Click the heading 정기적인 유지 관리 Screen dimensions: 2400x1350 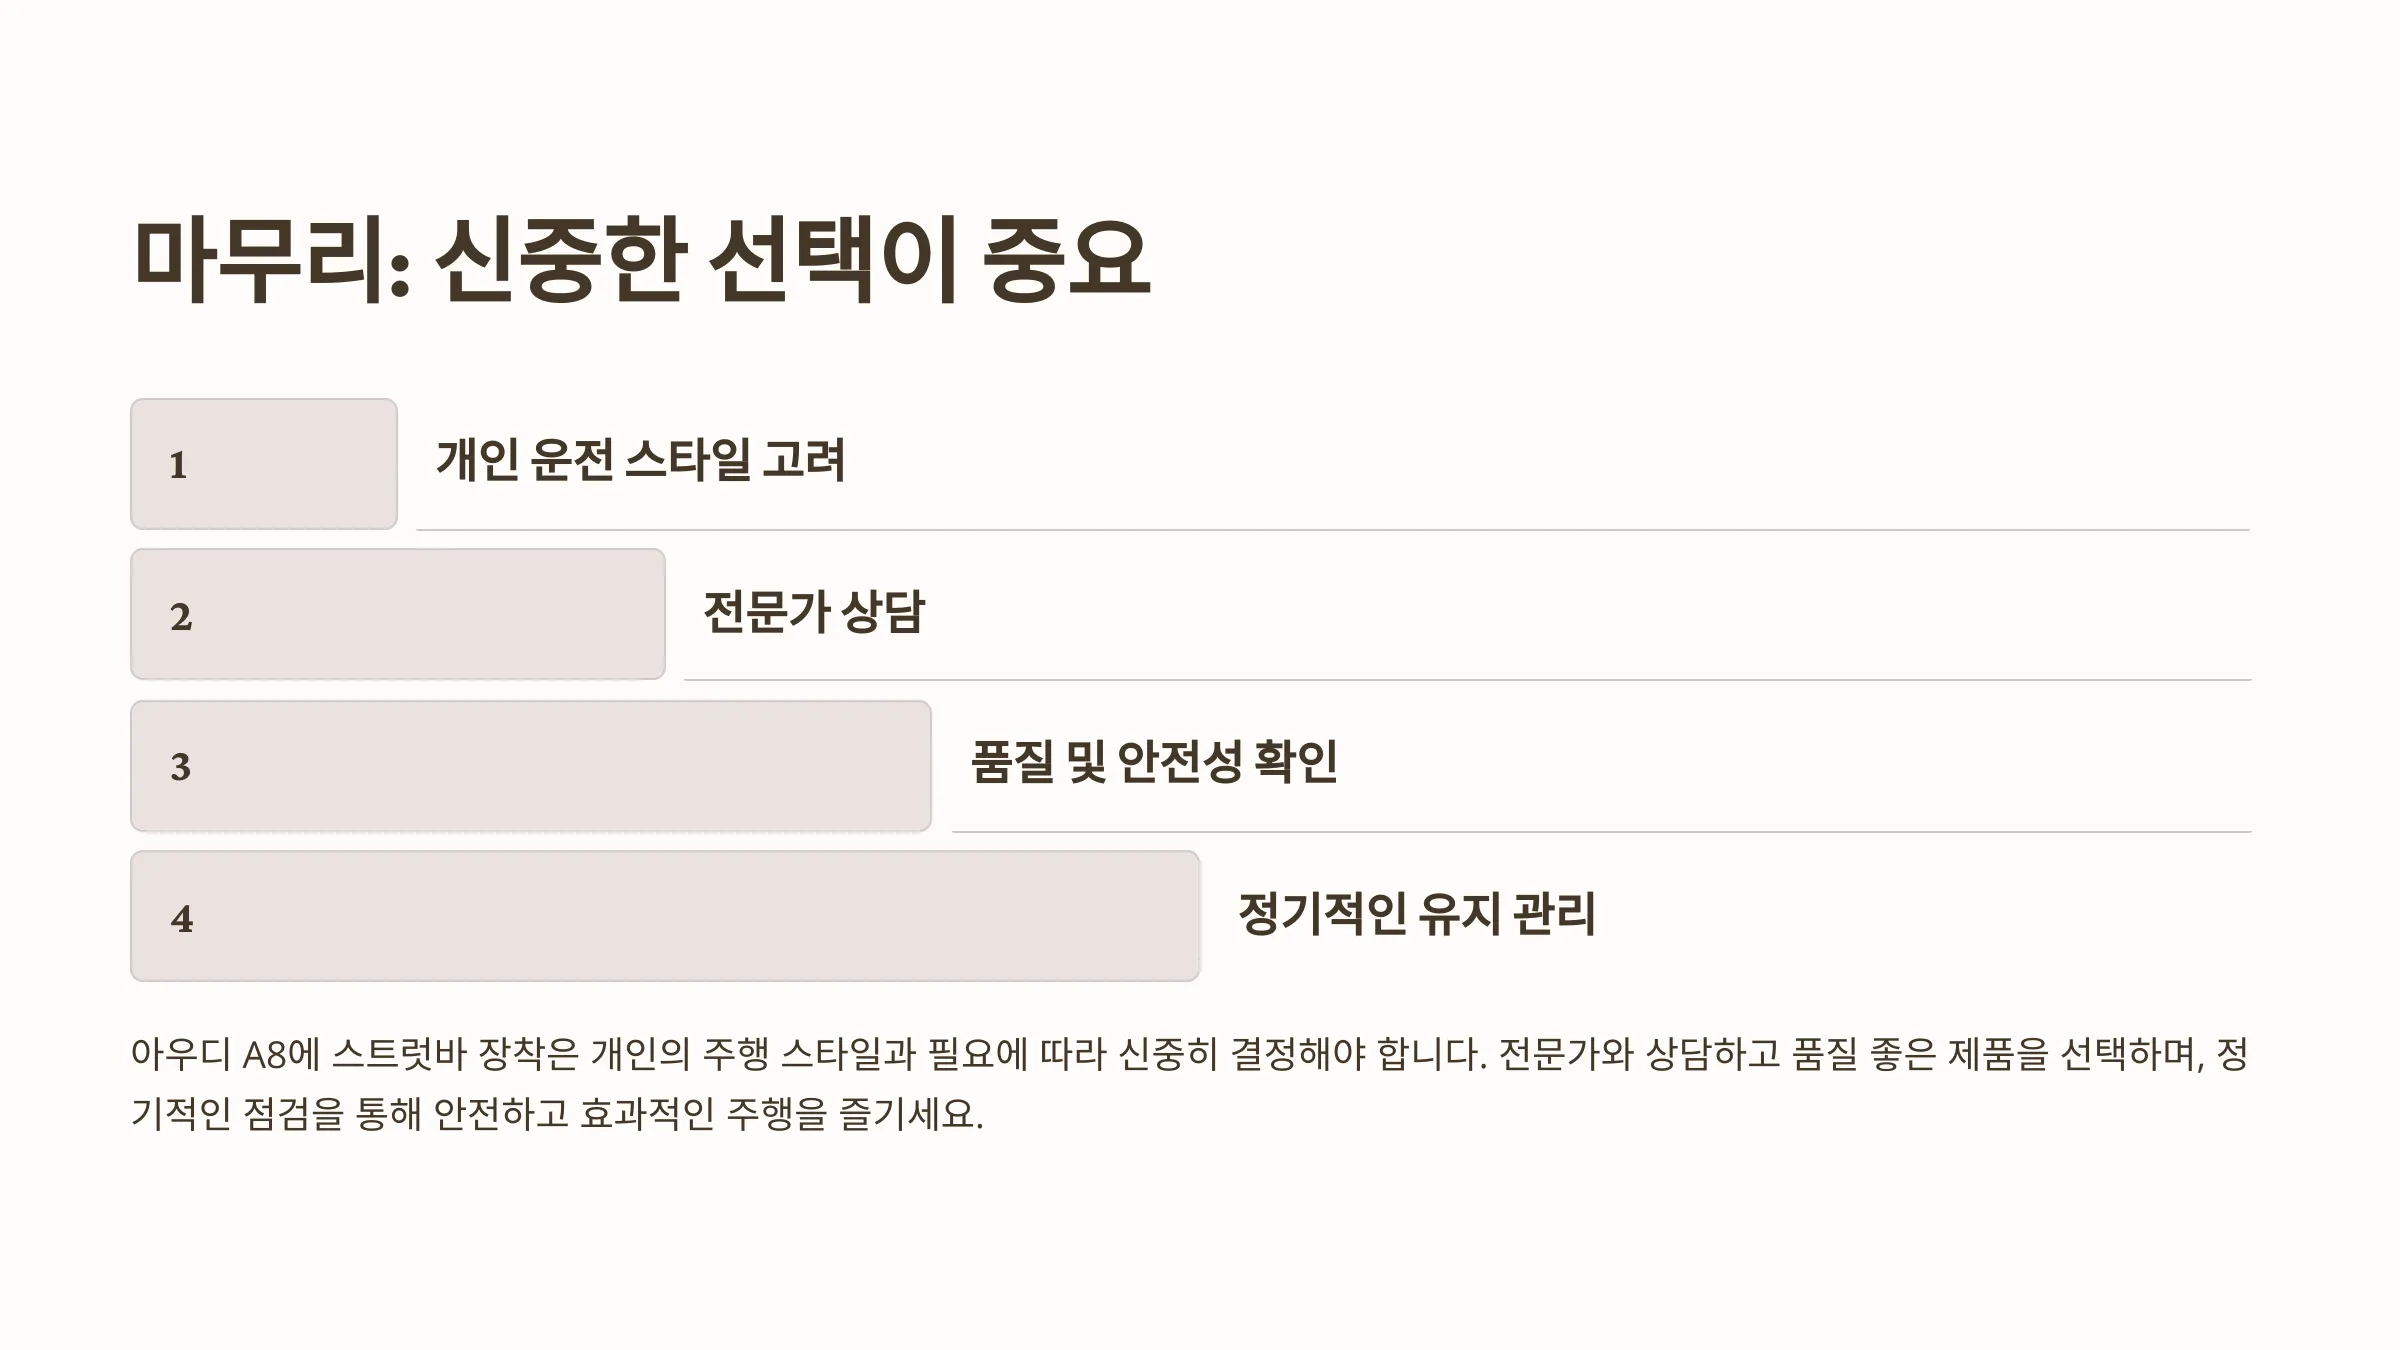(x=1417, y=913)
